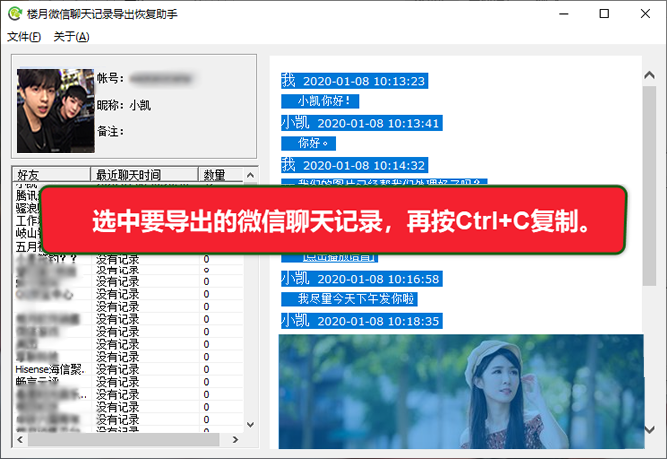Click the 帐号 account label
667x459 pixels.
[x=110, y=78]
